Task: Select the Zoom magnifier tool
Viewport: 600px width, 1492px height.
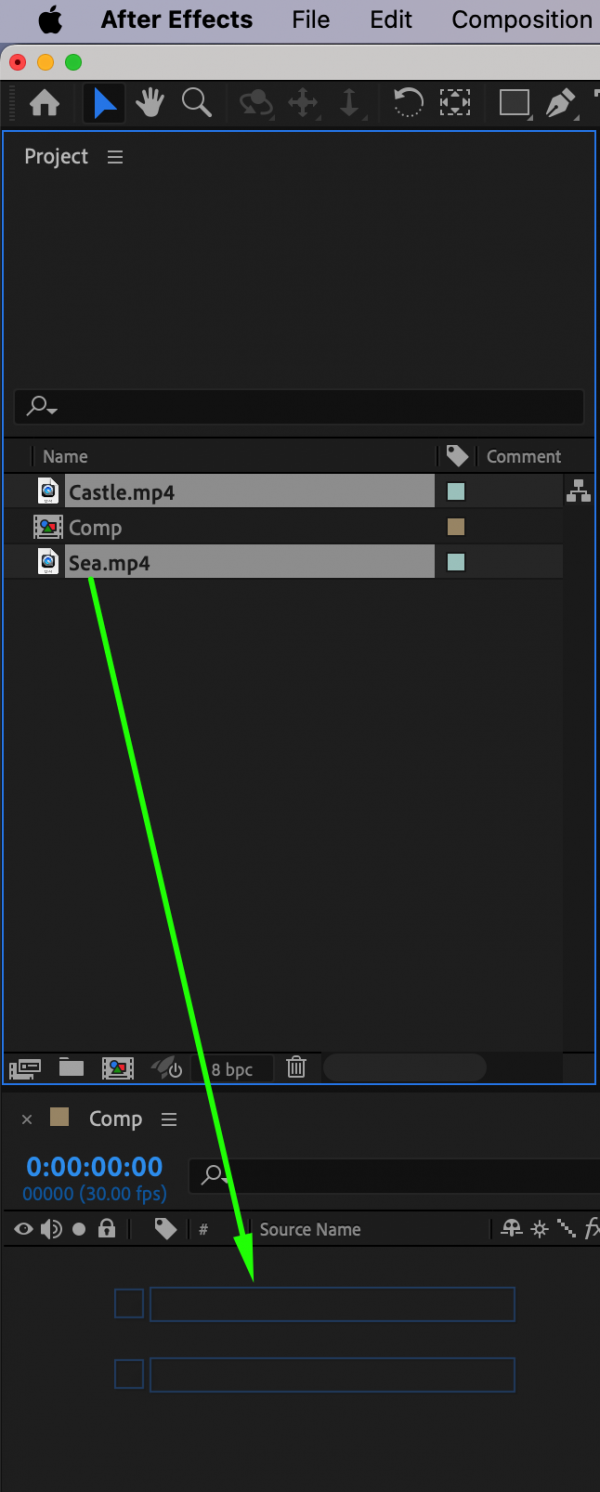Action: tap(196, 103)
